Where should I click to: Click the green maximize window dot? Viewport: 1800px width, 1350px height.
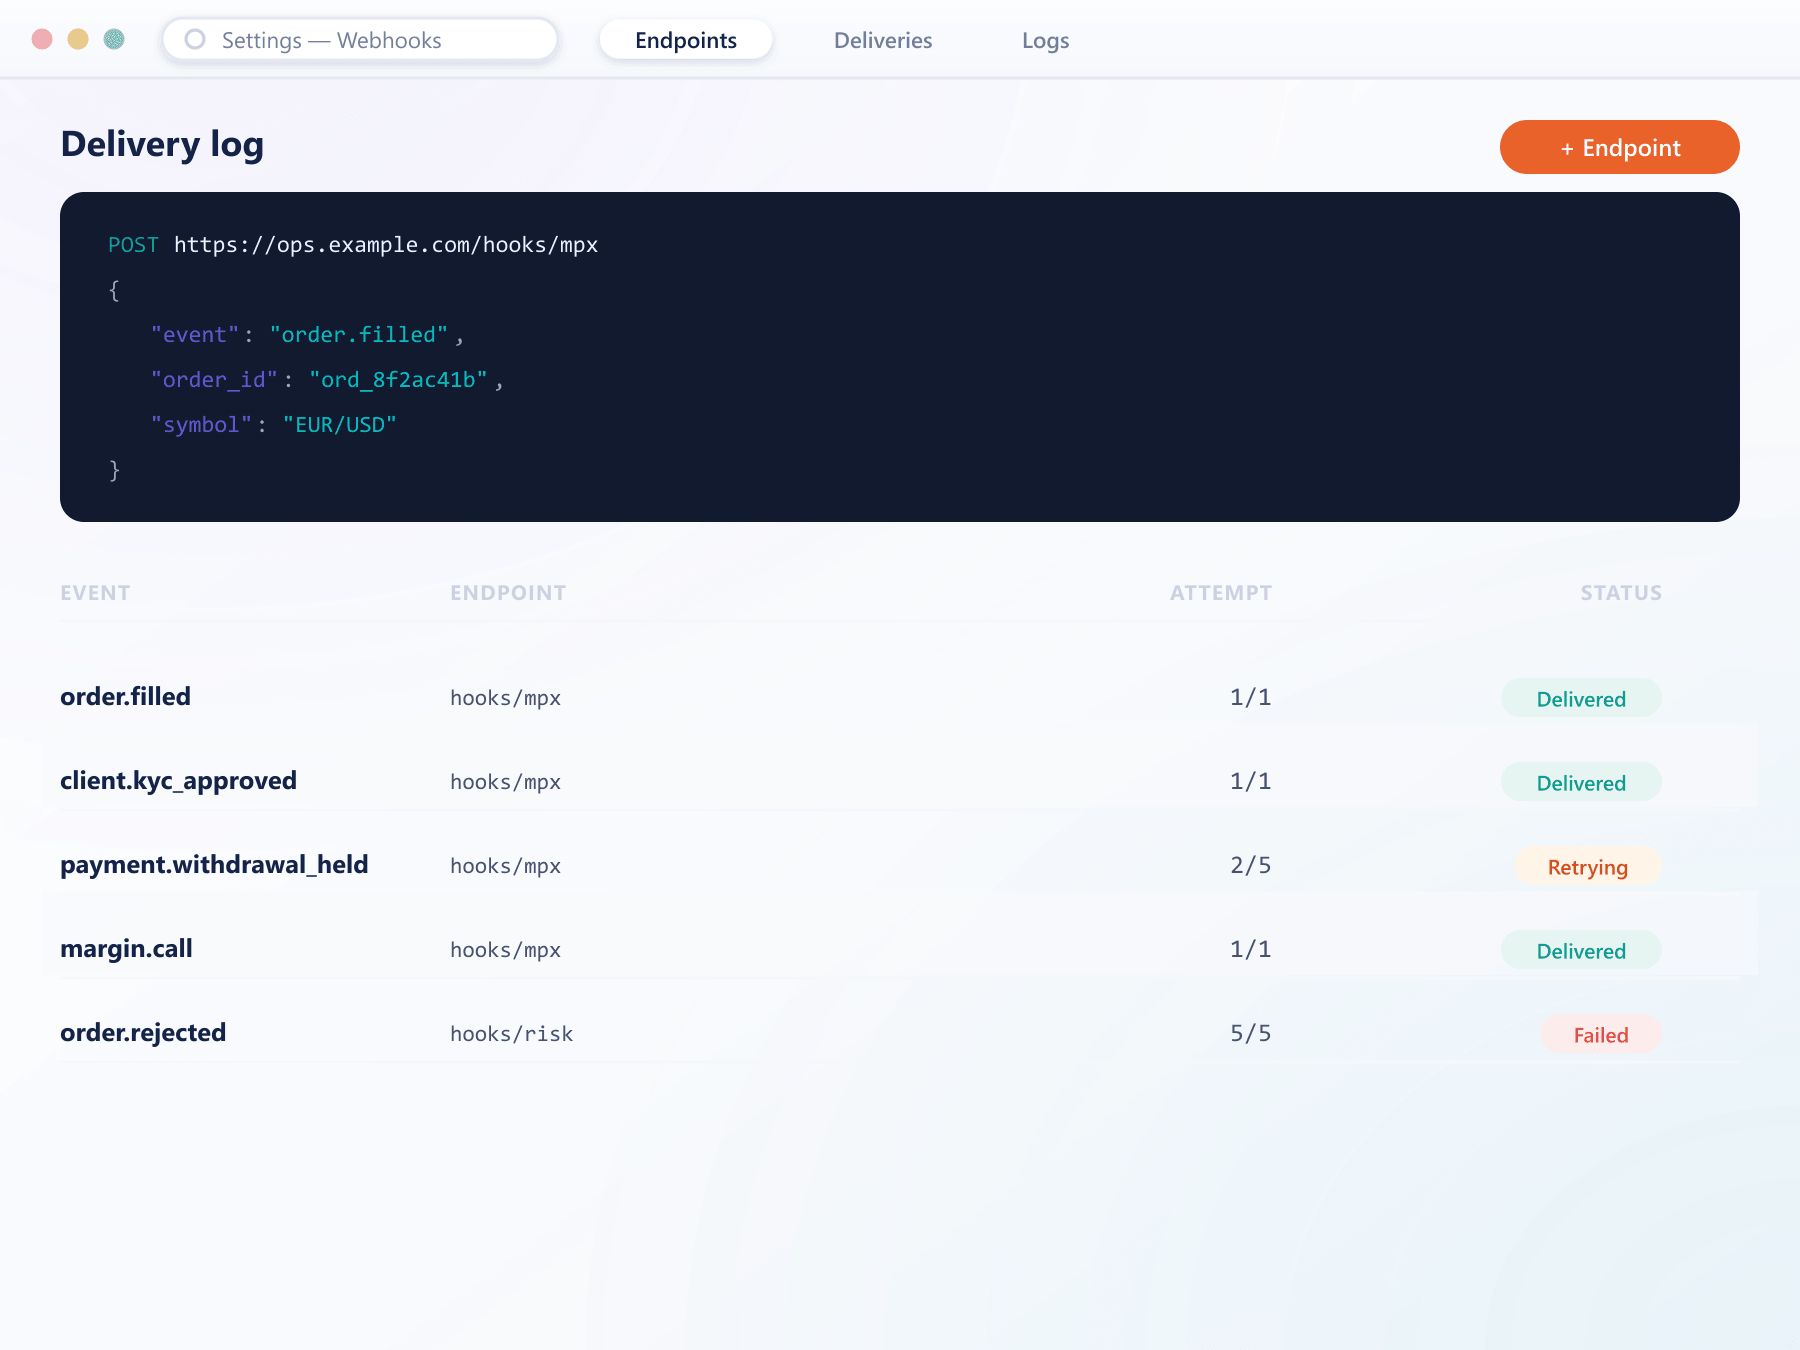[114, 39]
